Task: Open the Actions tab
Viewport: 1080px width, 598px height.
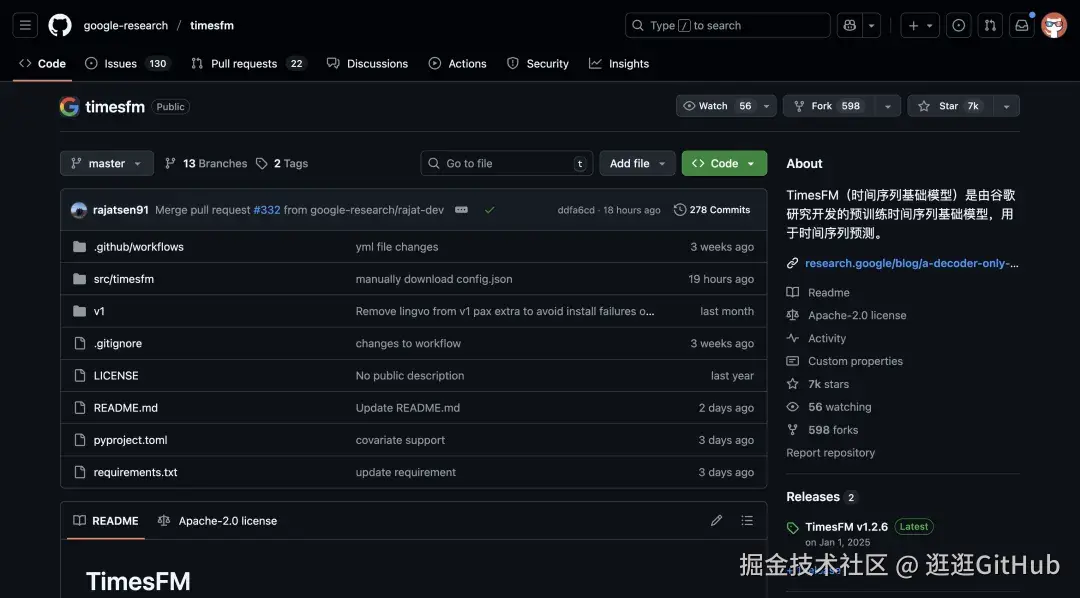Action: (457, 63)
